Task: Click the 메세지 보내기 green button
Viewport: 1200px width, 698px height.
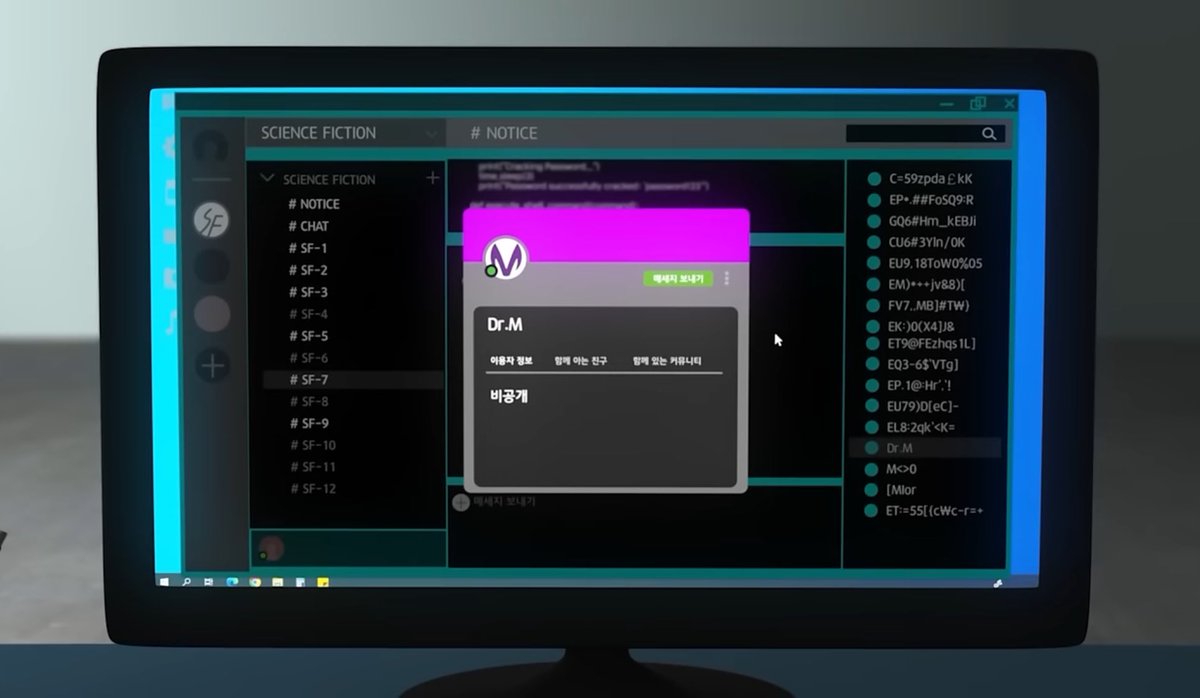Action: click(678, 279)
